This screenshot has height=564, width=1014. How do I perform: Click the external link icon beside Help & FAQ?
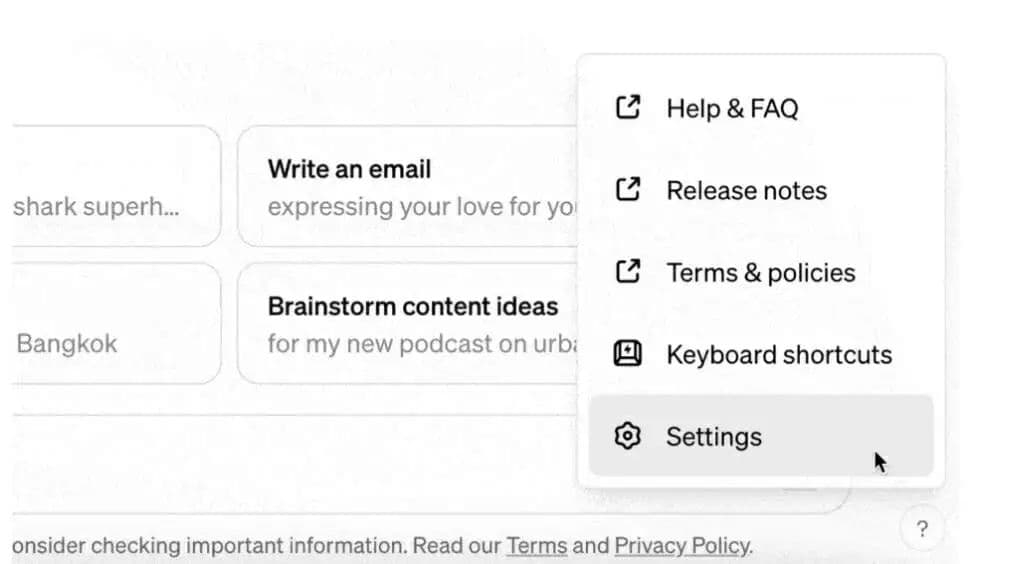627,107
